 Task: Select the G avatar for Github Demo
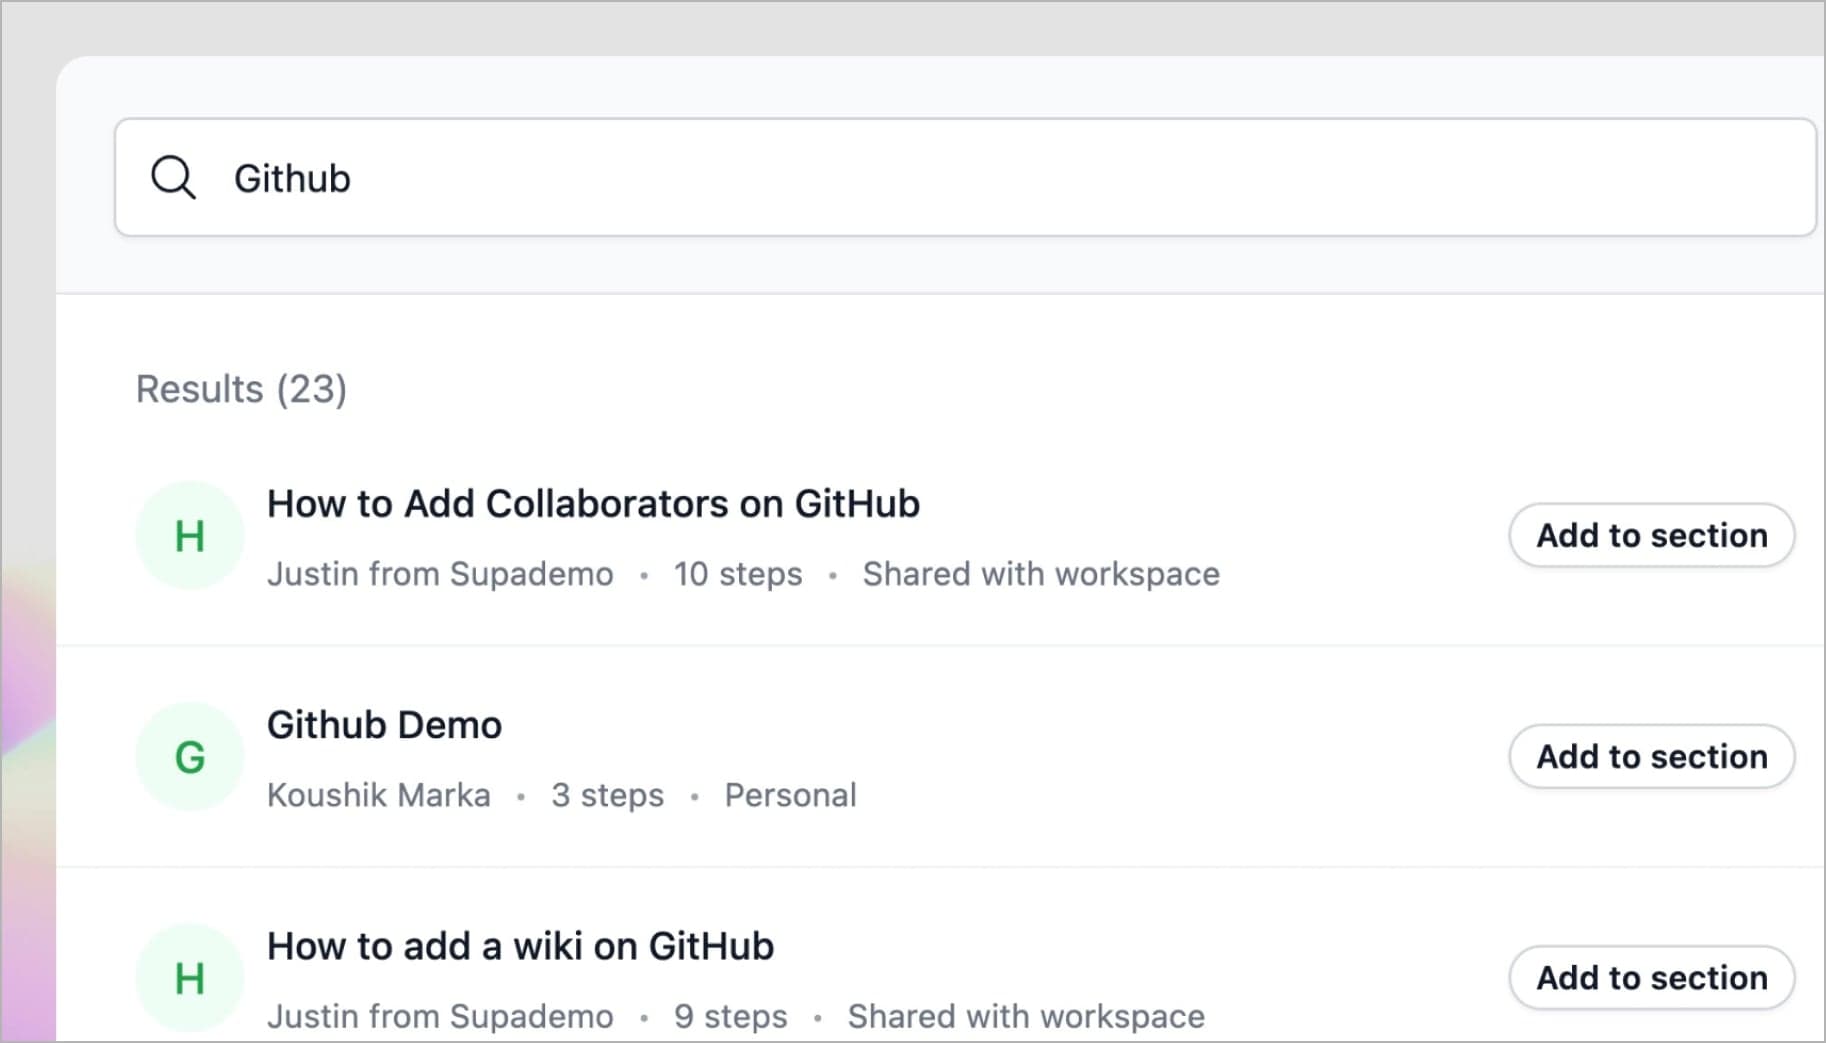[x=190, y=757]
